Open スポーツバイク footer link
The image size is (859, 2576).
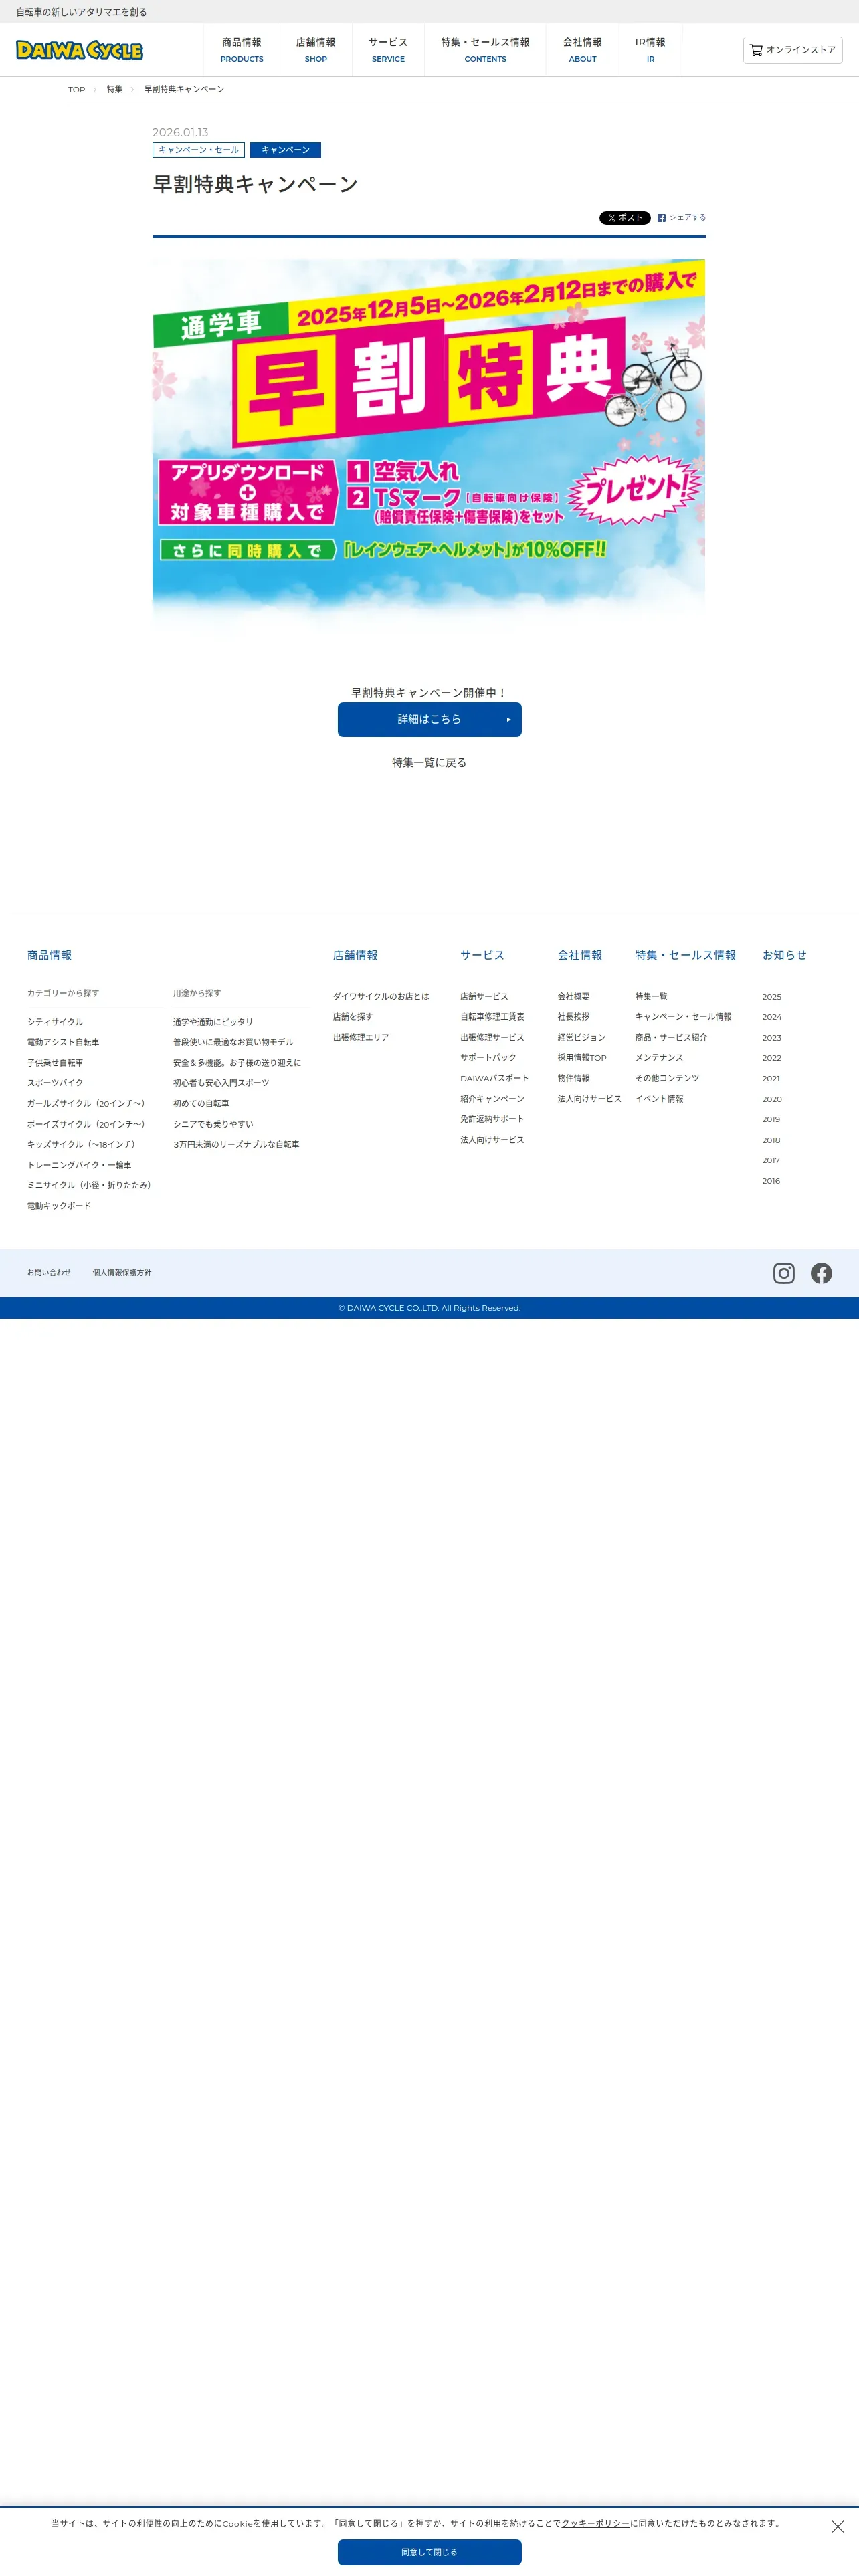(55, 1083)
